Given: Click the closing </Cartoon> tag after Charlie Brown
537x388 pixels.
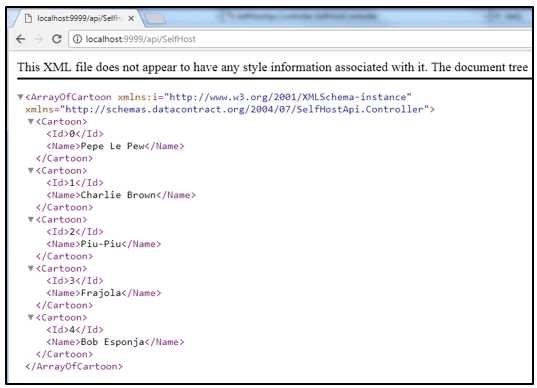Looking at the screenshot, I should pyautogui.click(x=64, y=208).
